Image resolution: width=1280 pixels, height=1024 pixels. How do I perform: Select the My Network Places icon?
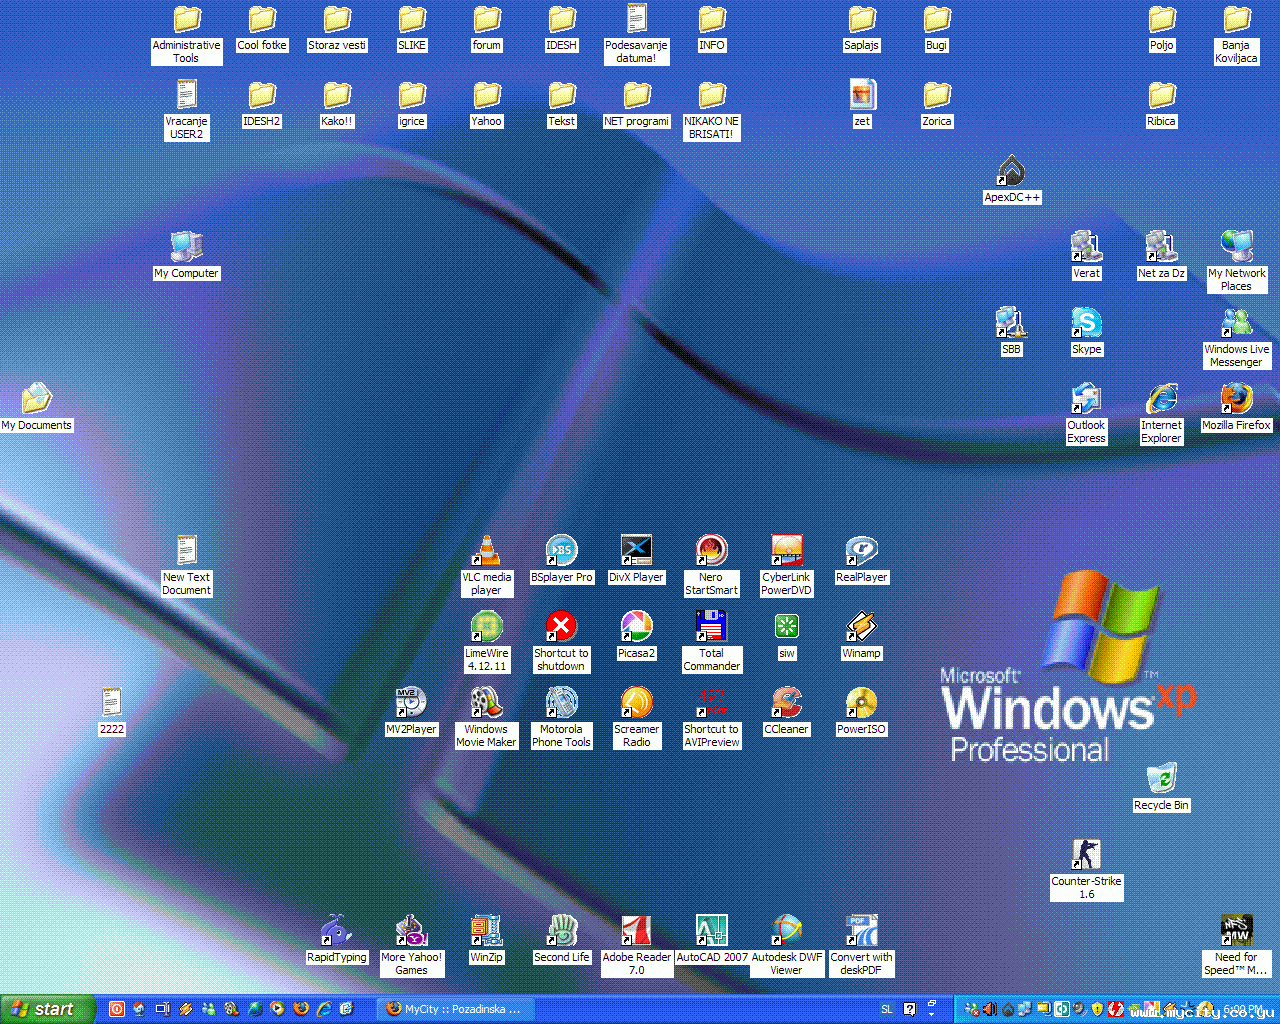[1237, 248]
